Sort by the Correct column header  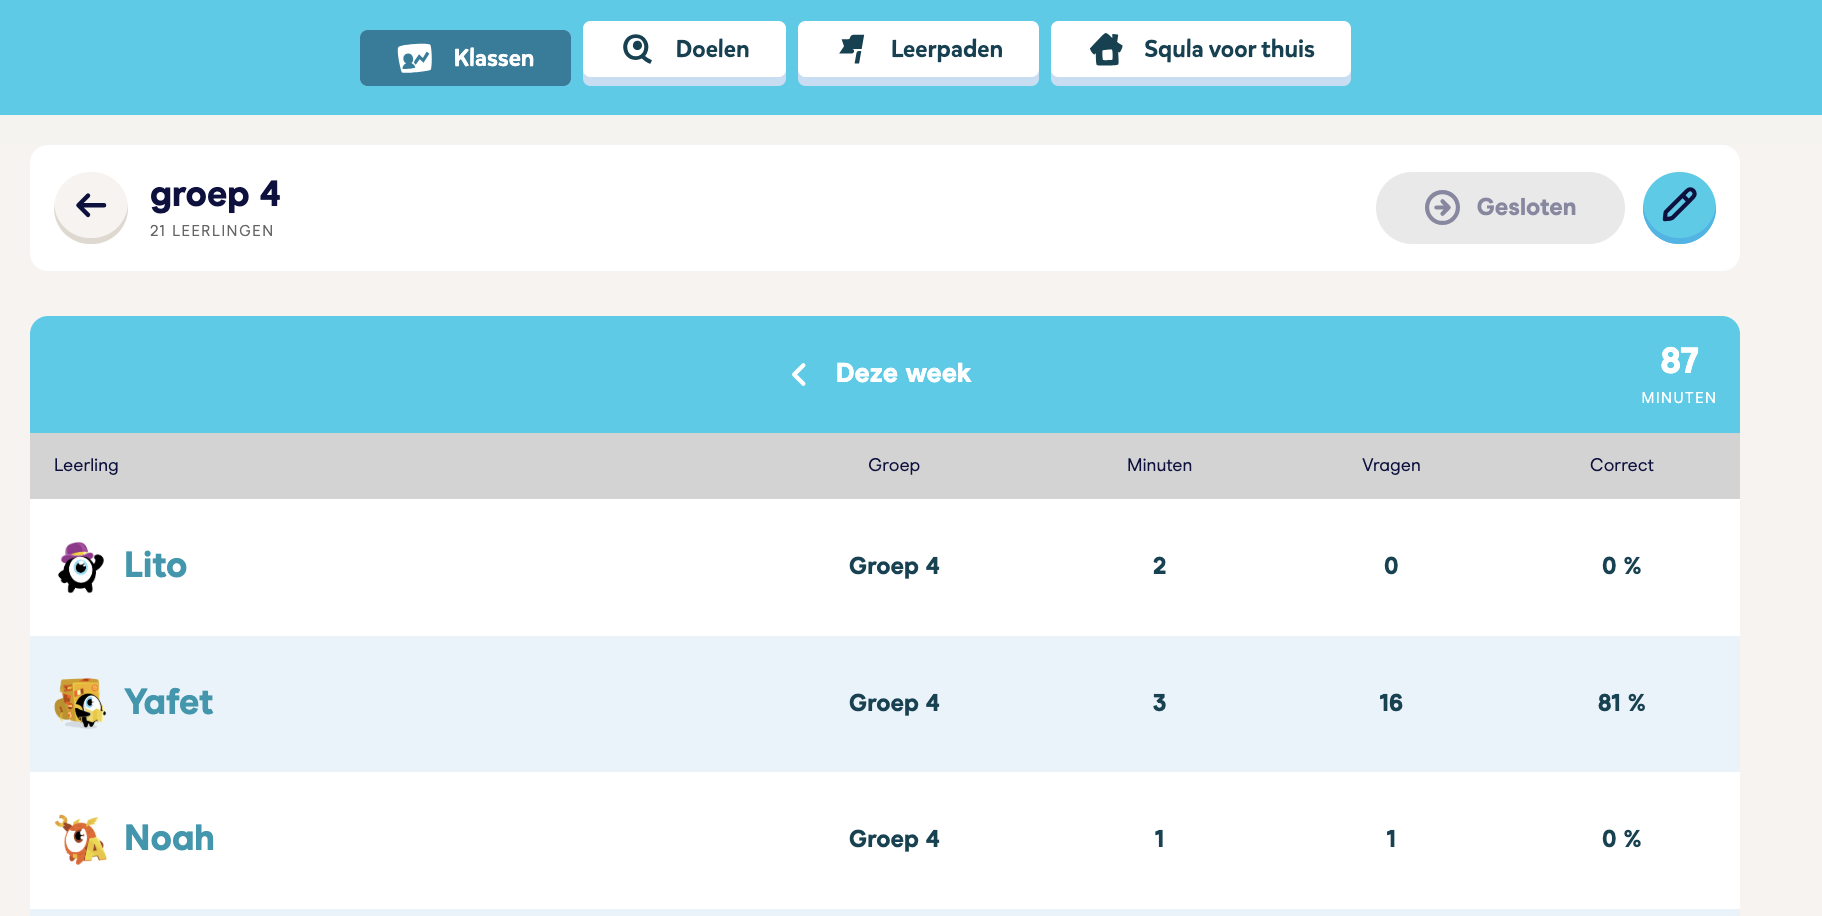pyautogui.click(x=1621, y=465)
